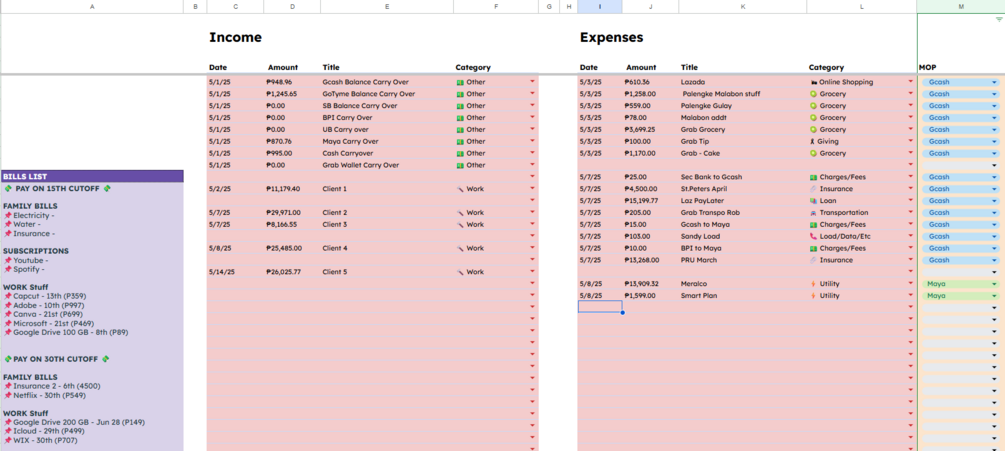Select Insurance 2 - 6th (4500) line
This screenshot has width=1005, height=451.
(52, 386)
